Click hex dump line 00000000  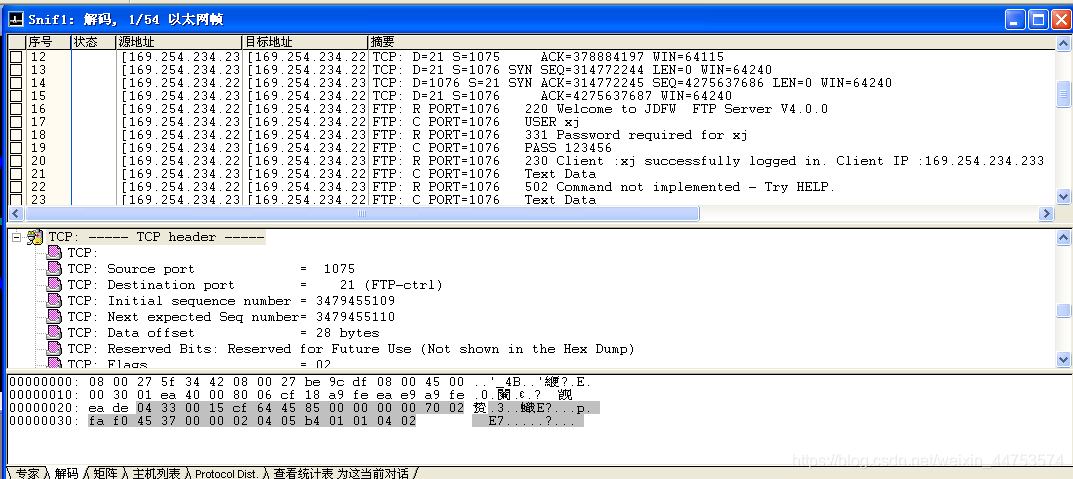coord(300,382)
